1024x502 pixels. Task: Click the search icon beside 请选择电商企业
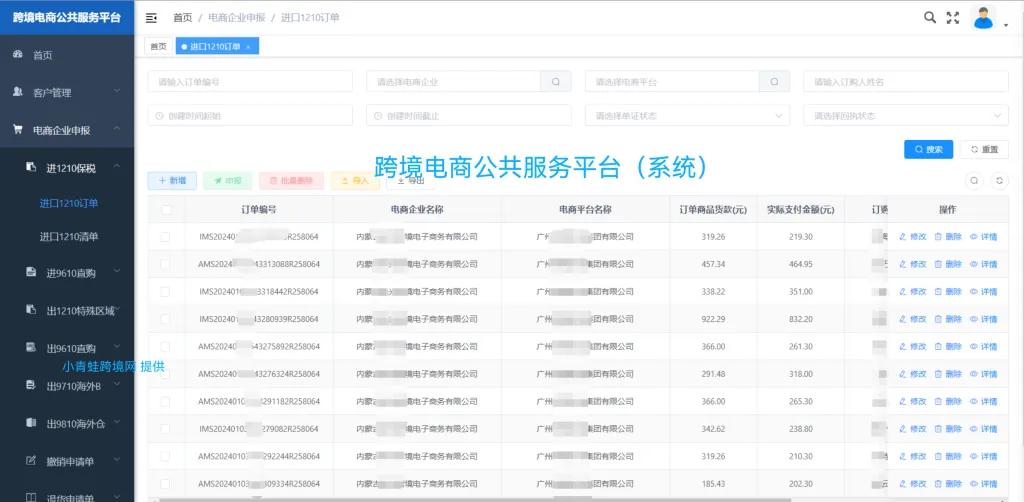tap(556, 82)
